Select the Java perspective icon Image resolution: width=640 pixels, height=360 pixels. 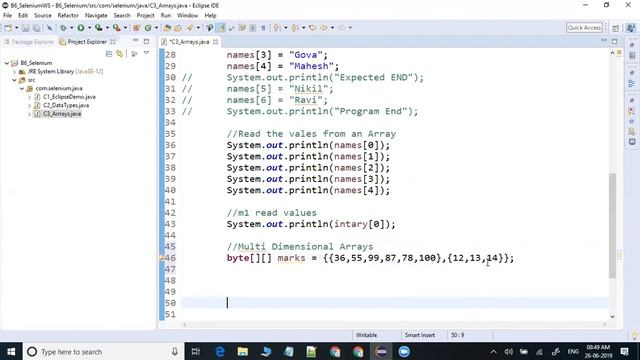pos(631,28)
